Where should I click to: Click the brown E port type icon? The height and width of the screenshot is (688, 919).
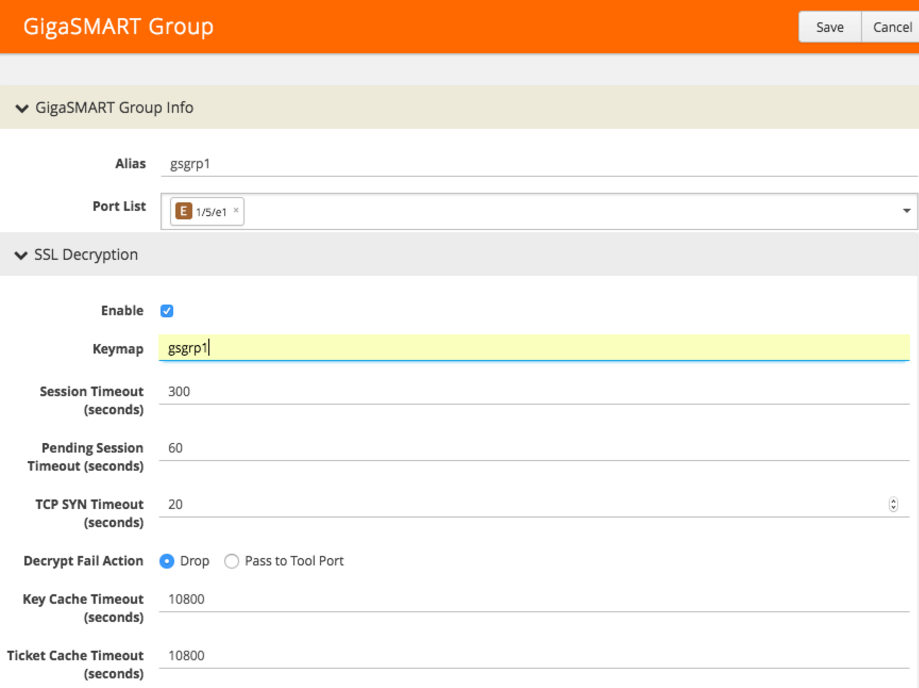[183, 211]
